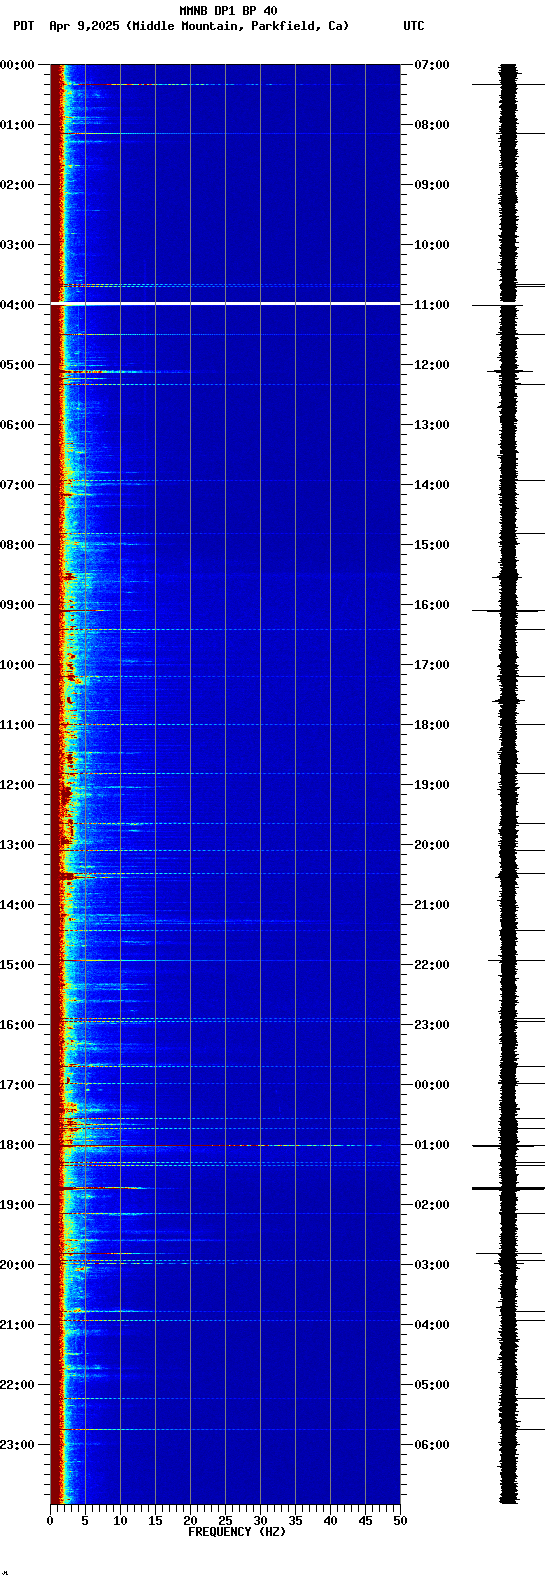Select the UTC axis label '09:00'

(x=432, y=185)
